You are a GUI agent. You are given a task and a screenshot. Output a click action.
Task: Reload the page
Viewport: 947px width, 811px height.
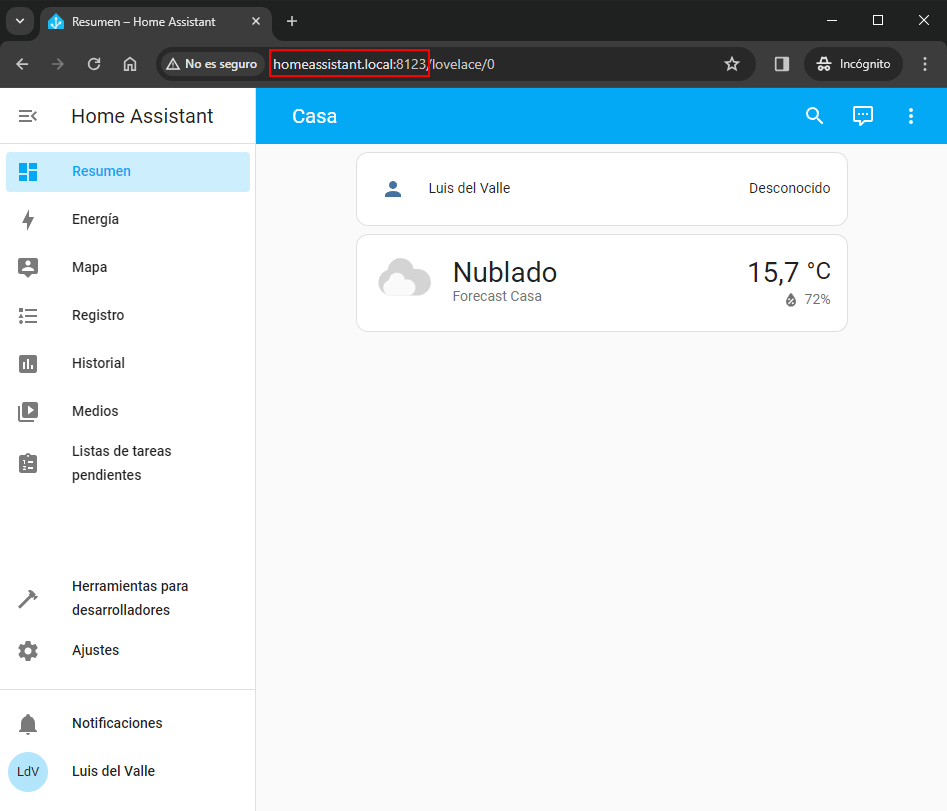coord(94,64)
